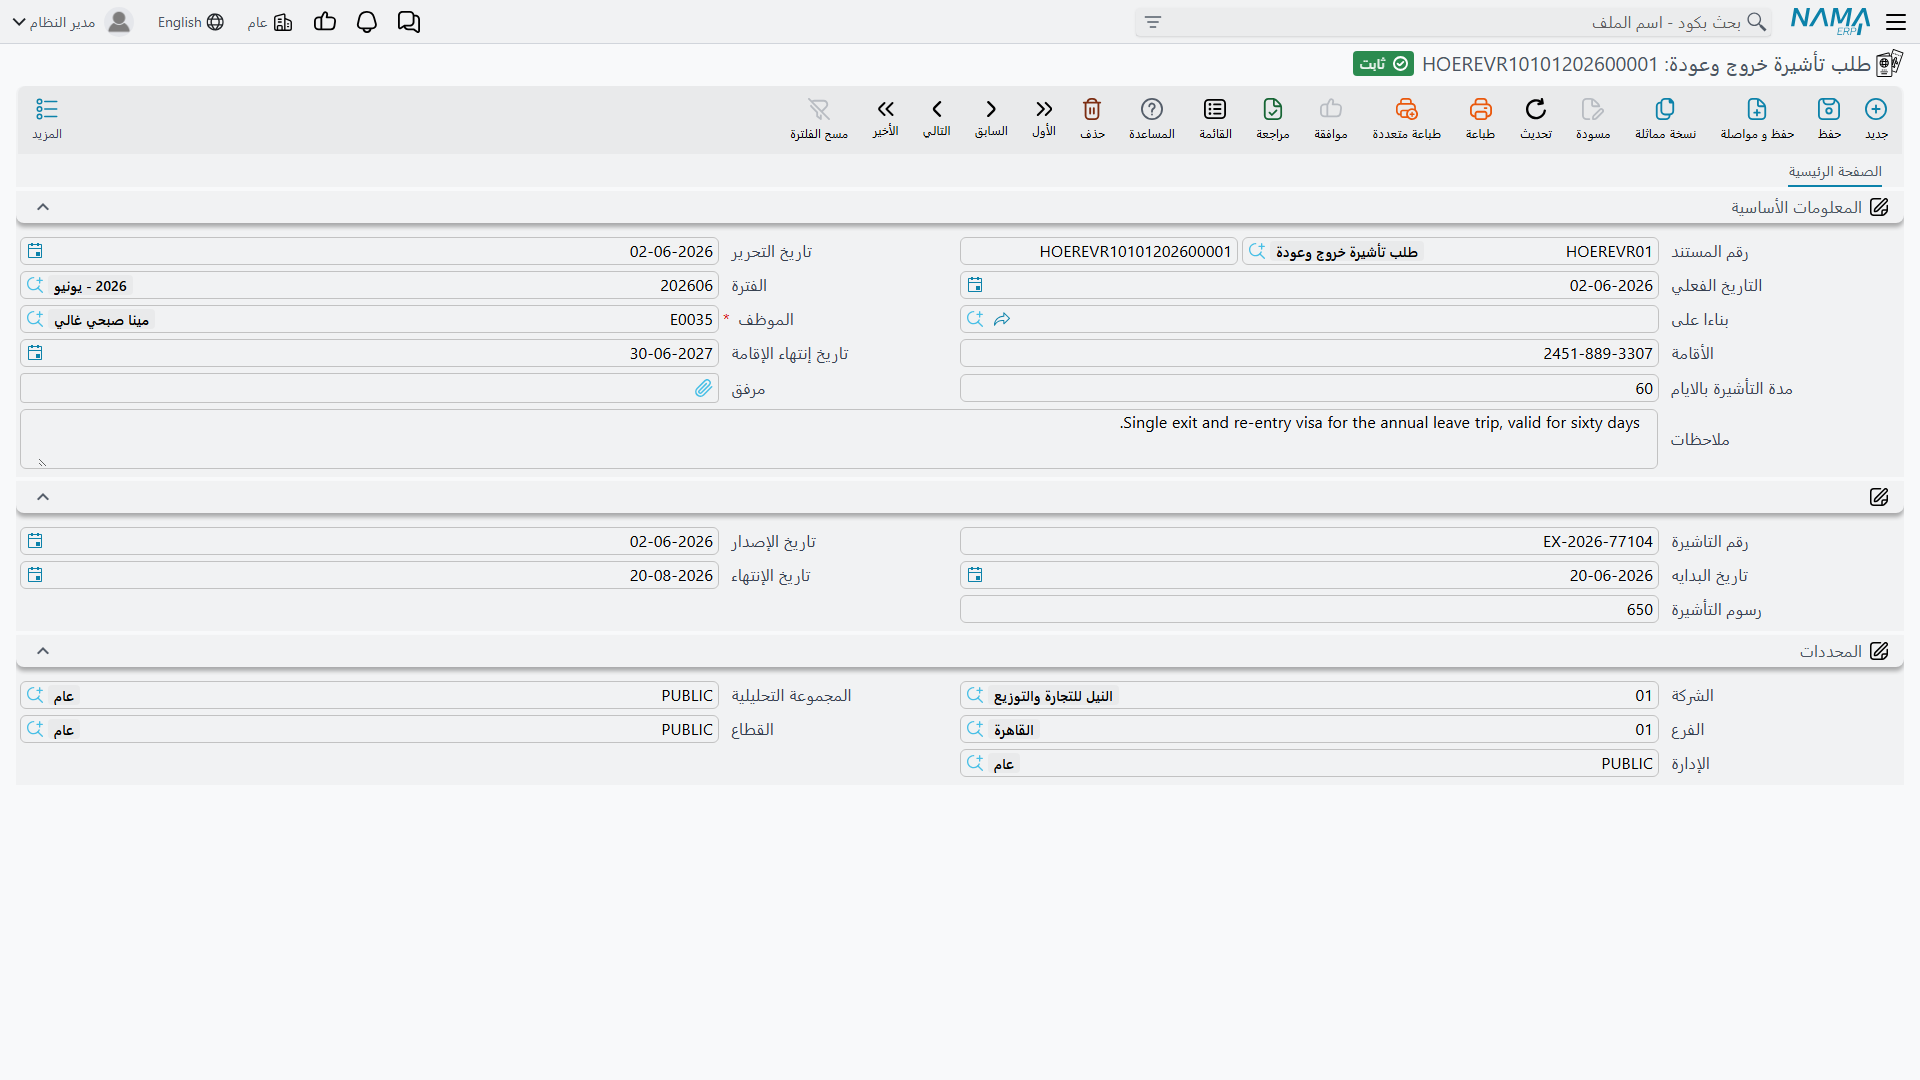Select الصفحة الرئيسية tab

point(1835,172)
